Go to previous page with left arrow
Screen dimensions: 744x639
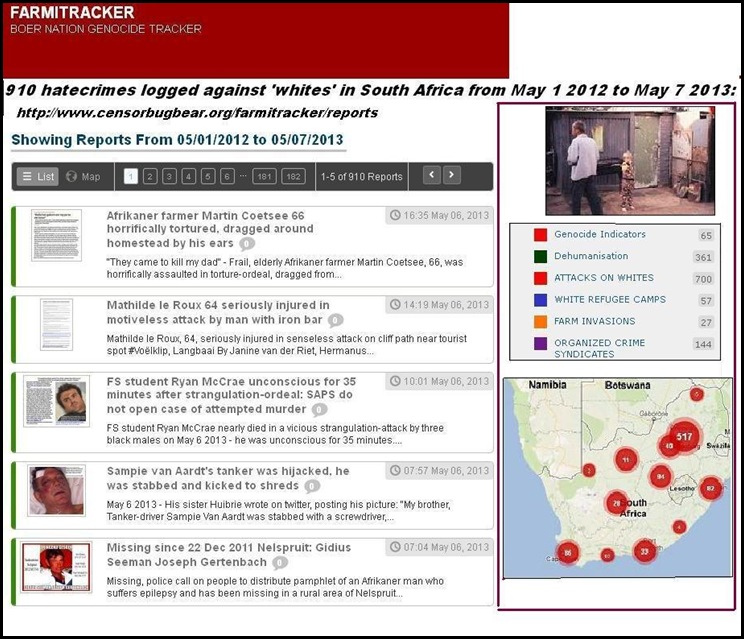pos(431,176)
